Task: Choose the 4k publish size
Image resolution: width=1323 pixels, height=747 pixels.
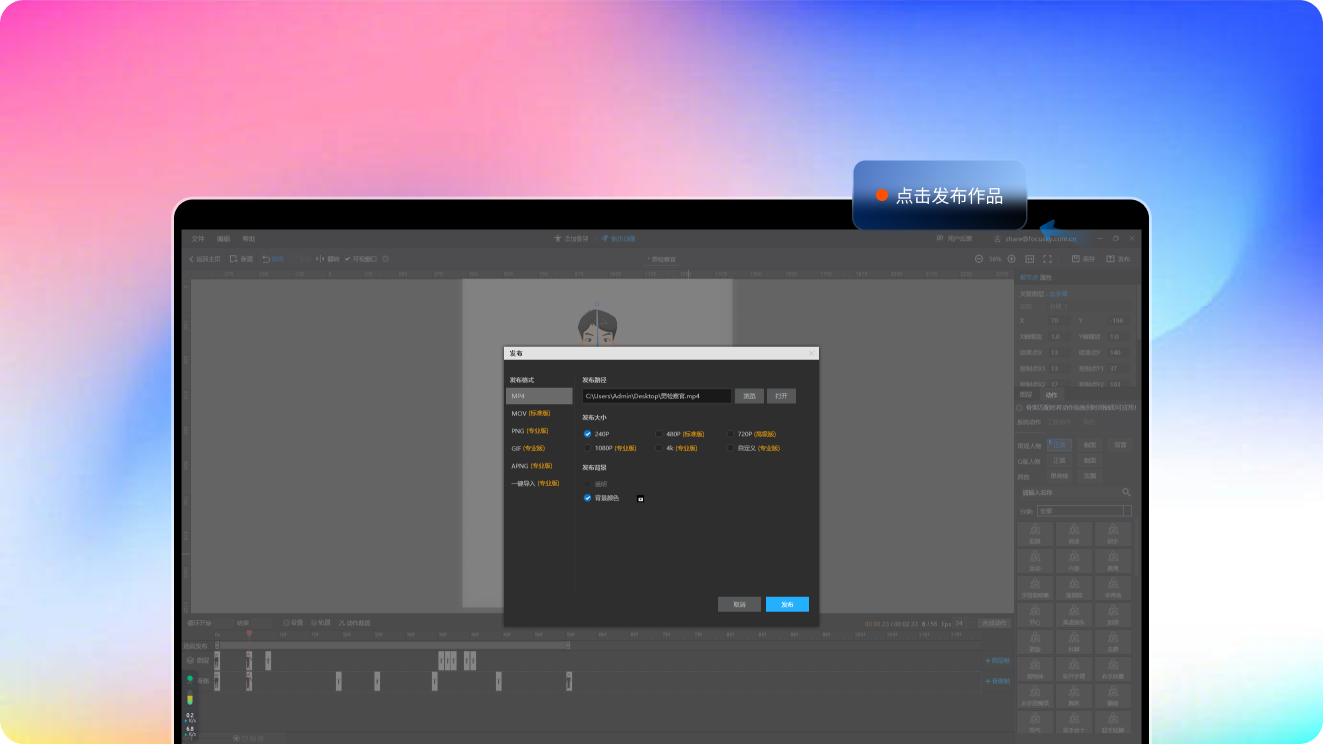Action: 676,448
